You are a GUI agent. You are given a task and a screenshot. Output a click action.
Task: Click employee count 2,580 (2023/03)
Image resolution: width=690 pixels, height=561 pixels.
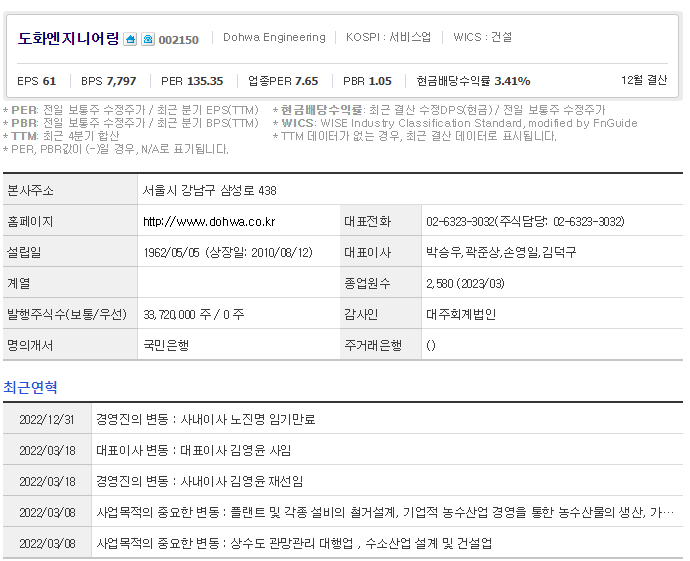[x=465, y=283]
